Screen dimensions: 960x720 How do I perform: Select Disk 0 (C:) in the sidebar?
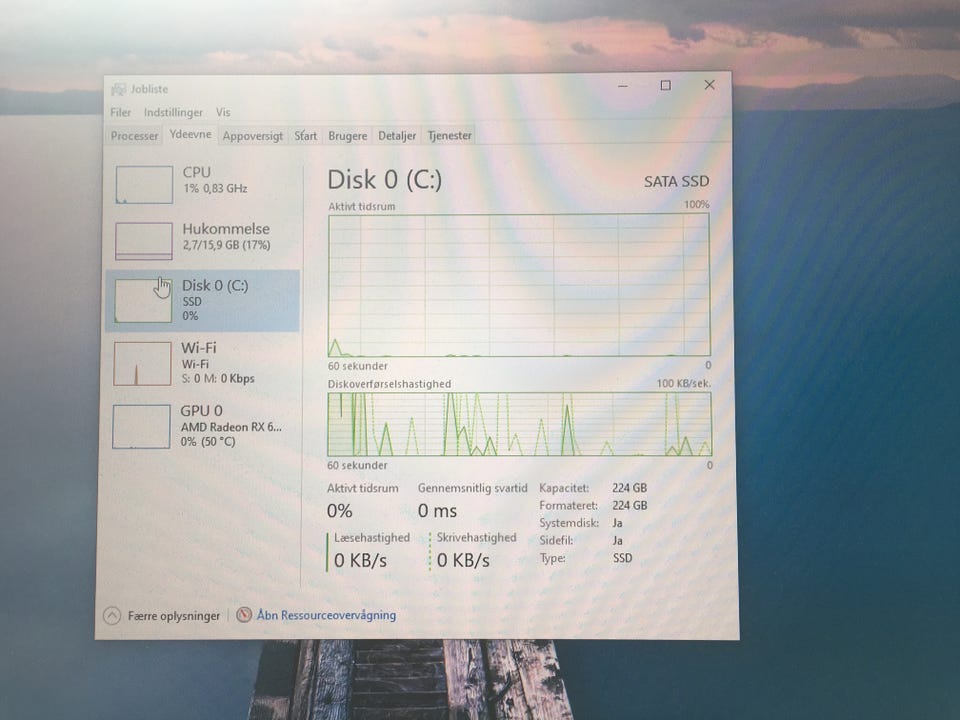(203, 300)
